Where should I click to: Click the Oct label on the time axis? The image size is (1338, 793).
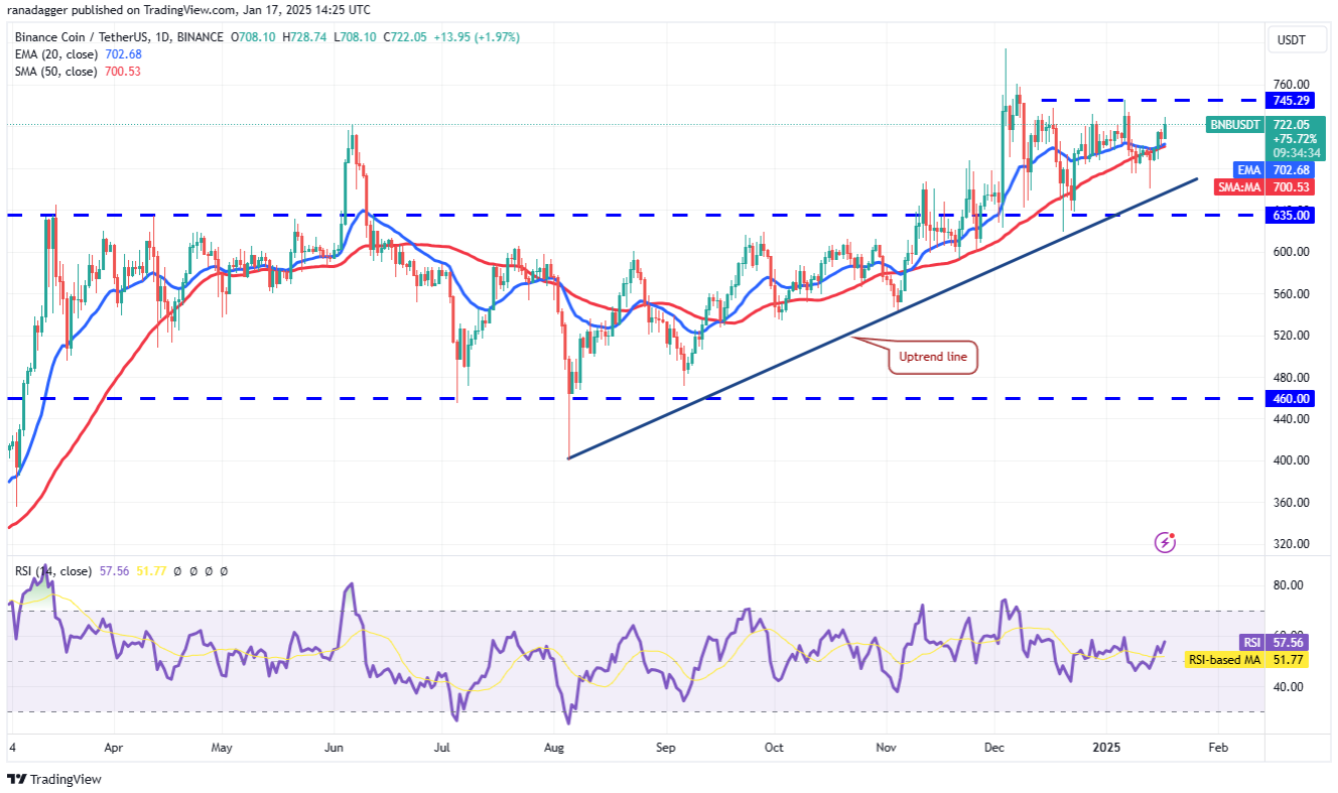(x=773, y=747)
